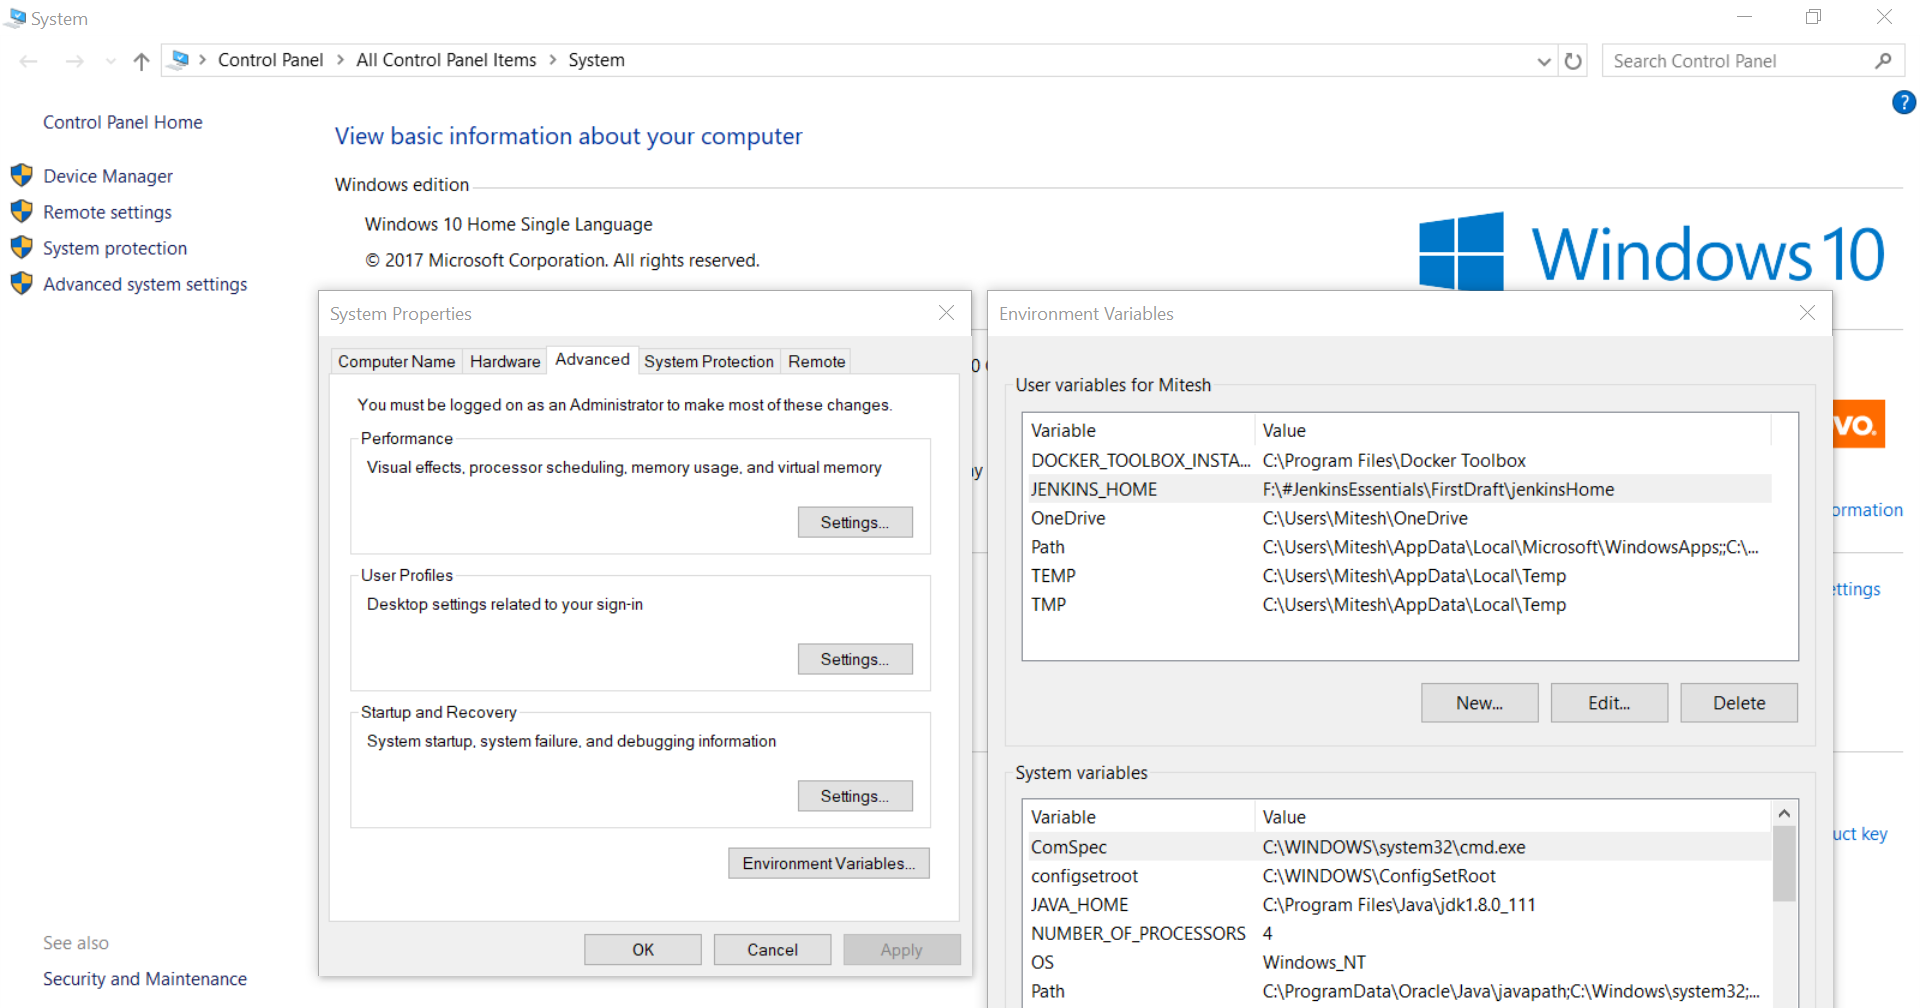Click the forward navigation arrow
The width and height of the screenshot is (1920, 1008).
pyautogui.click(x=74, y=61)
